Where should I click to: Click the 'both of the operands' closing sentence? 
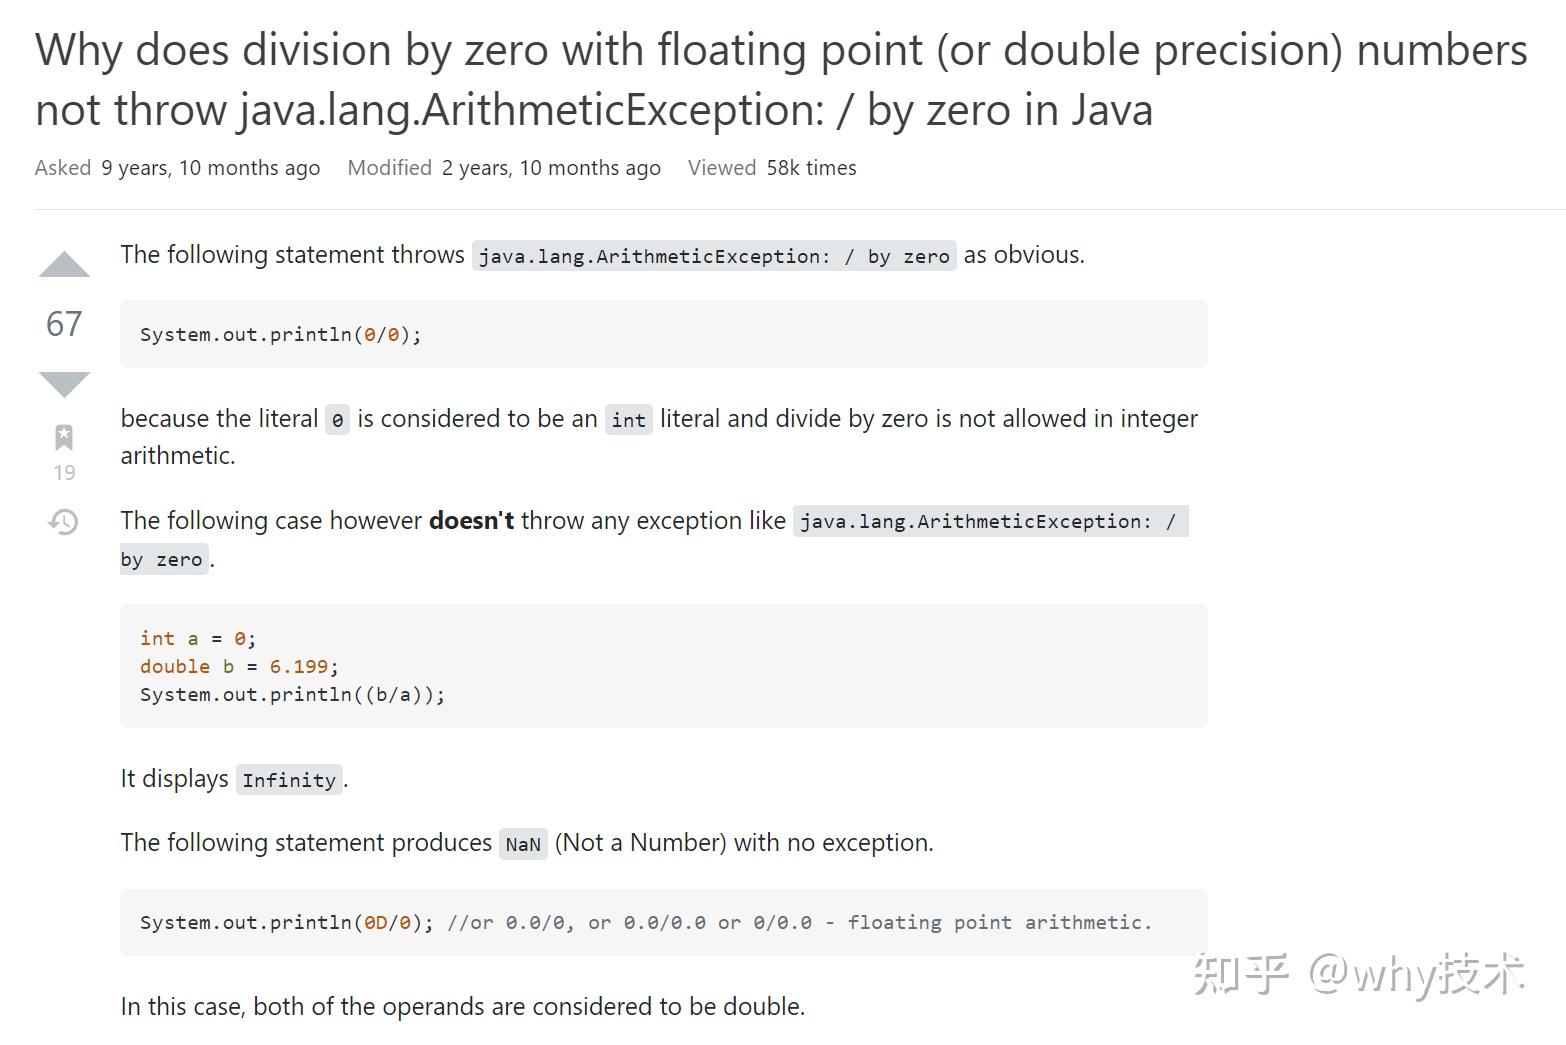(x=463, y=1006)
